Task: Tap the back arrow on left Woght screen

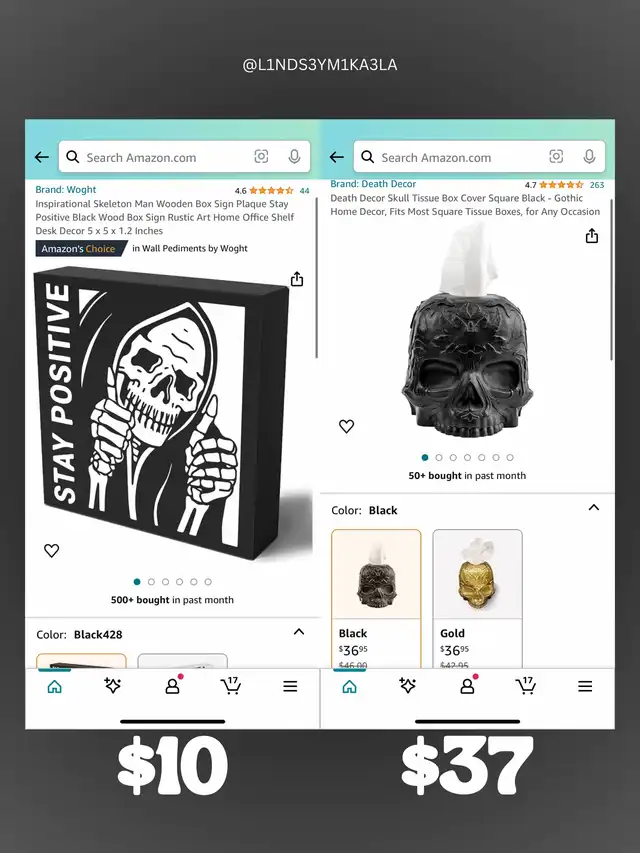Action: 42,157
